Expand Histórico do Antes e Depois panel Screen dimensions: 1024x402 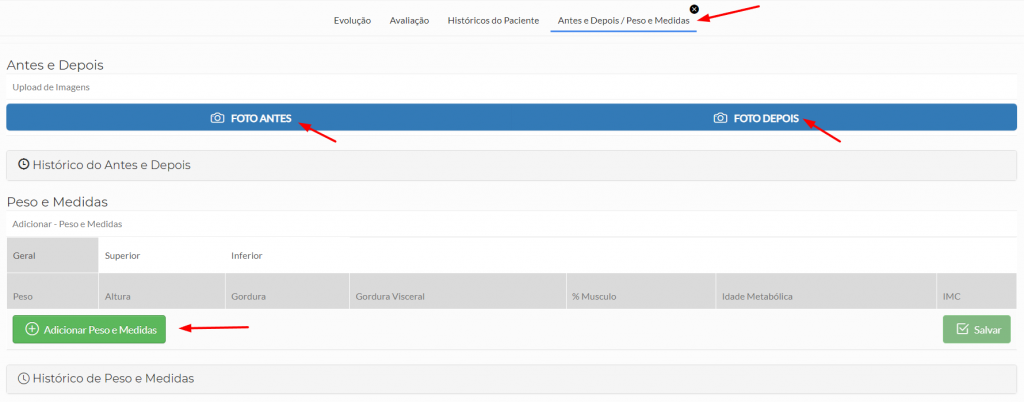[x=112, y=165]
